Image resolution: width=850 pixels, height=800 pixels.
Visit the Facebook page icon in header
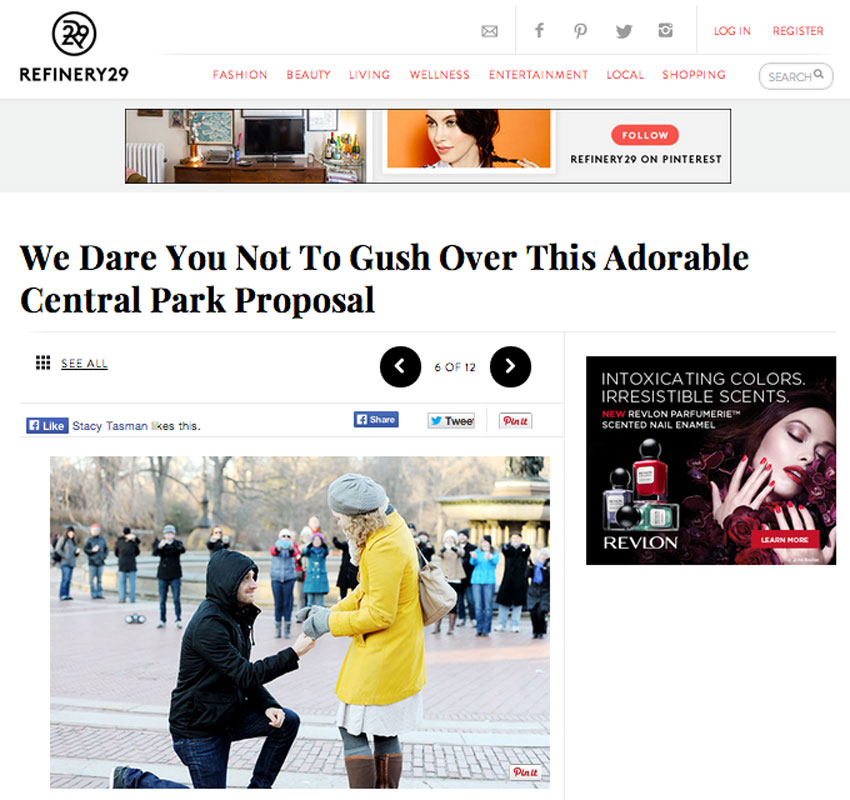pos(539,30)
